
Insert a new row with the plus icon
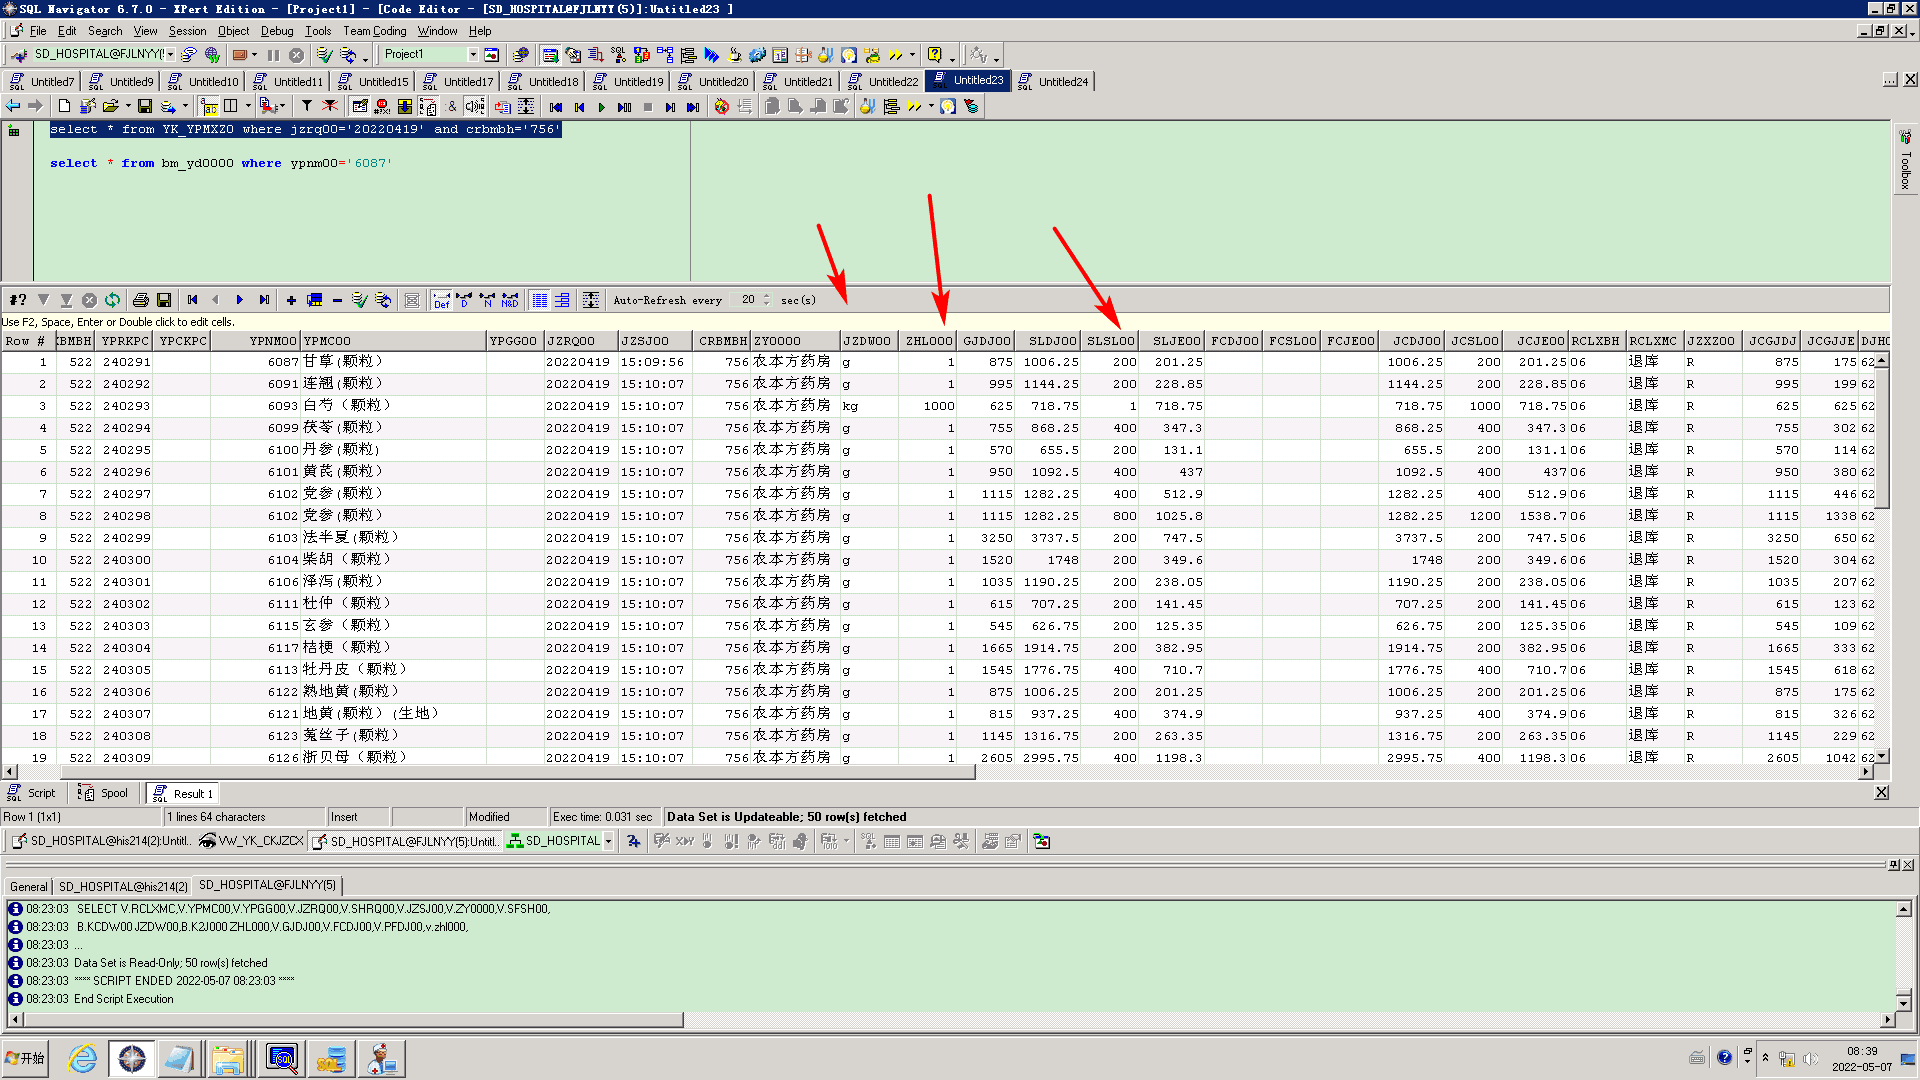point(291,300)
